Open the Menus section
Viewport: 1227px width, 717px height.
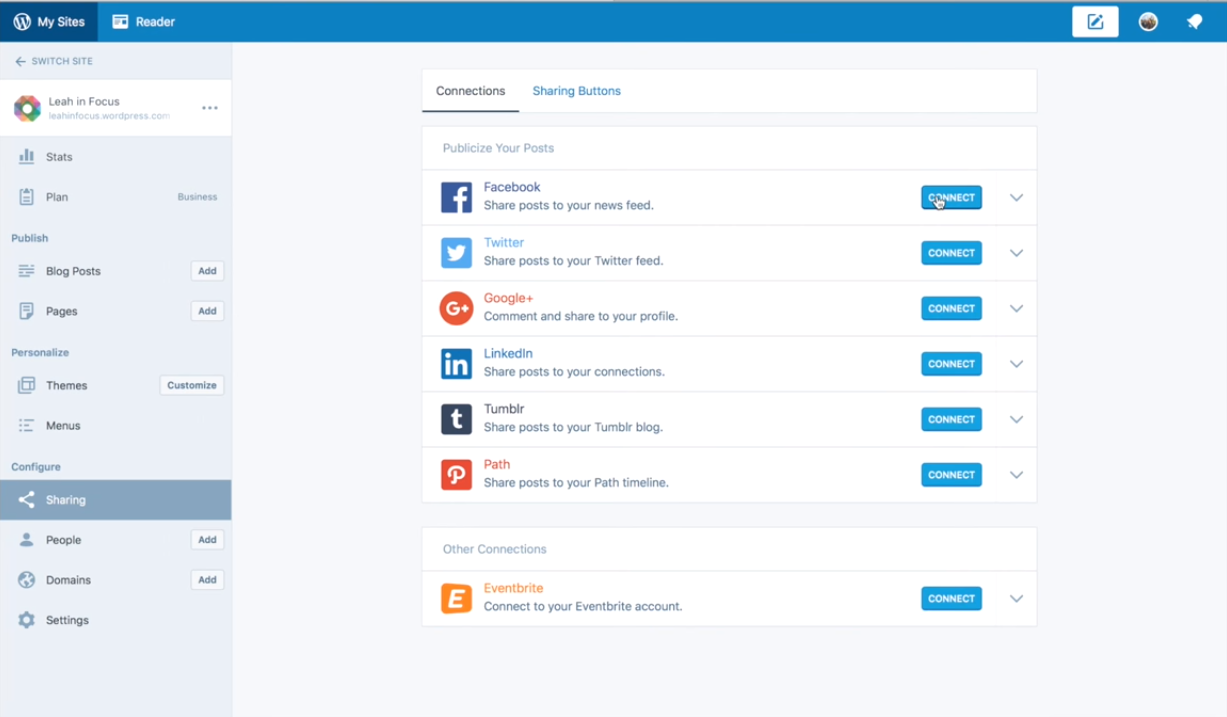(x=64, y=425)
